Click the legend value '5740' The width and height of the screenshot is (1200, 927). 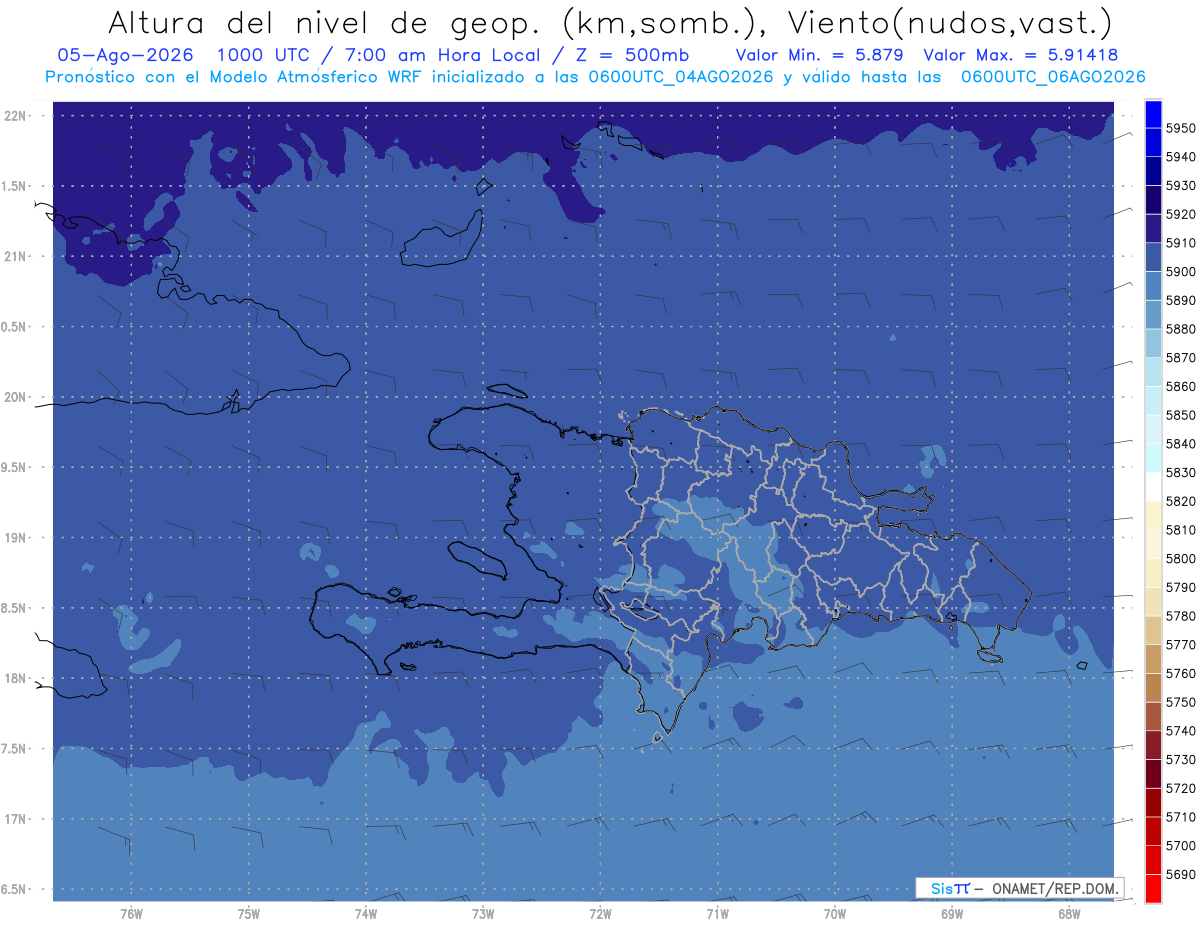pos(1180,731)
